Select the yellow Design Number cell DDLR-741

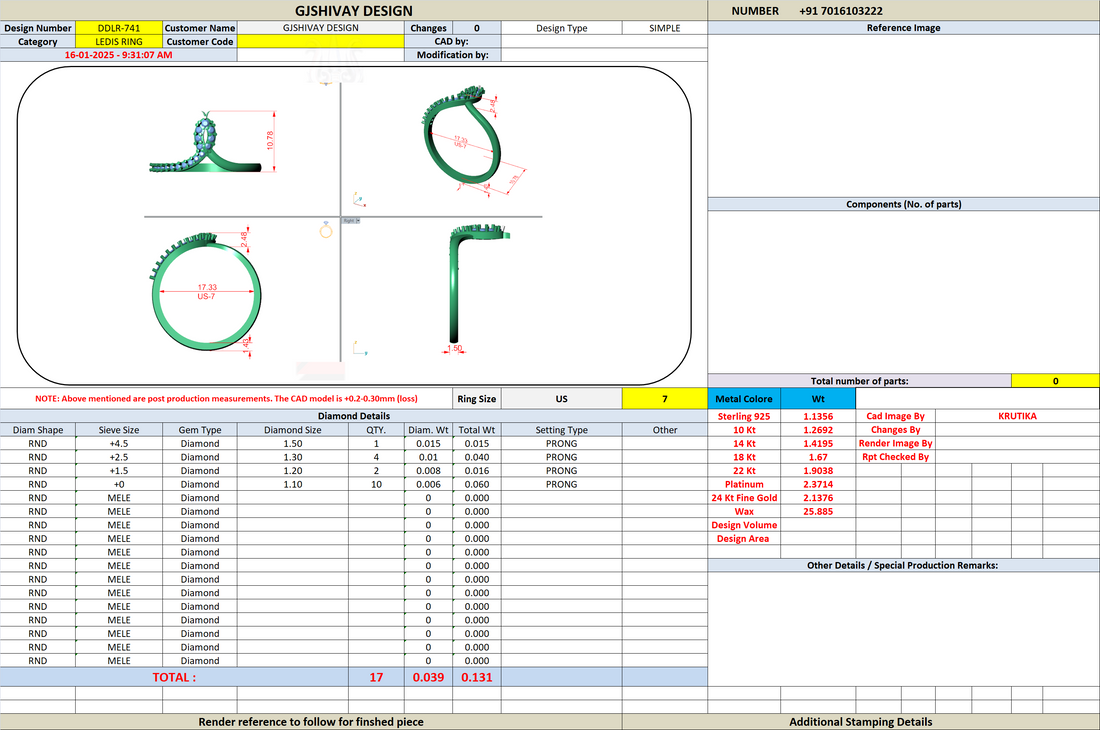pyautogui.click(x=119, y=28)
